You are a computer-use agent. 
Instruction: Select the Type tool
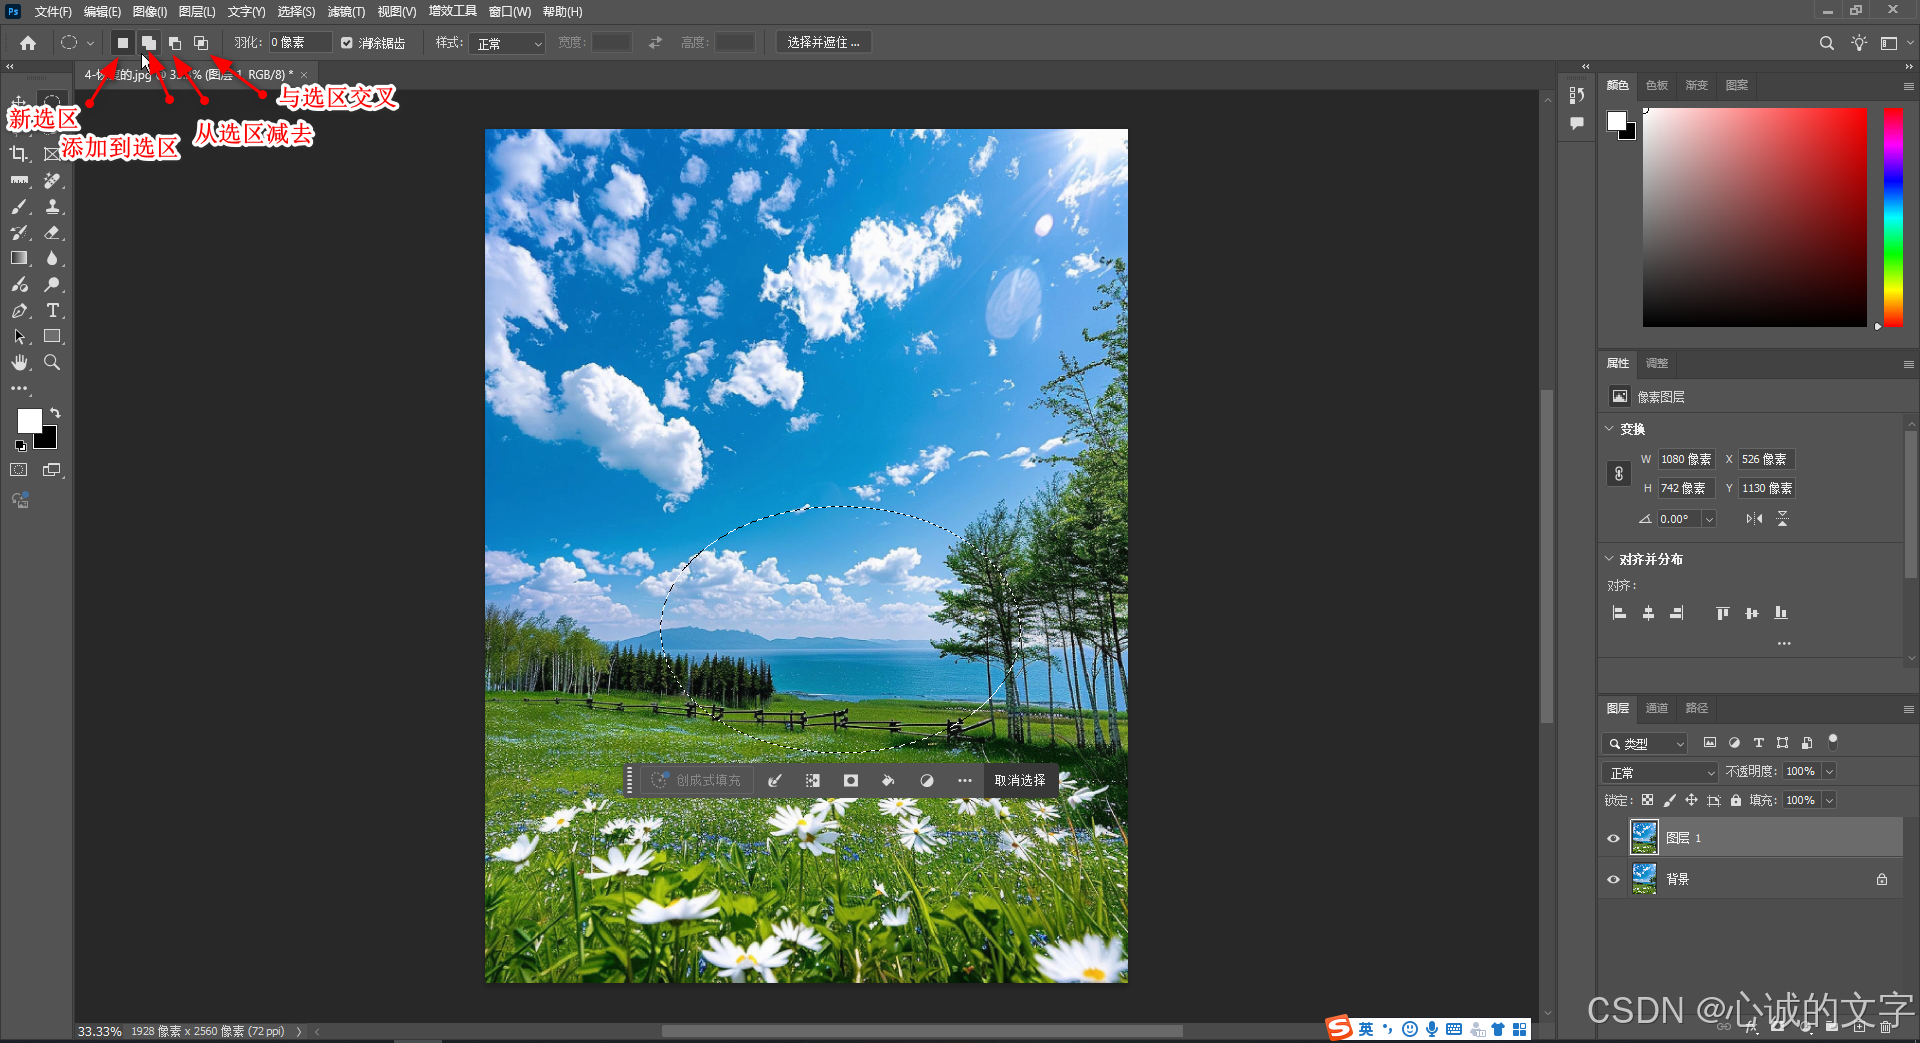point(52,311)
